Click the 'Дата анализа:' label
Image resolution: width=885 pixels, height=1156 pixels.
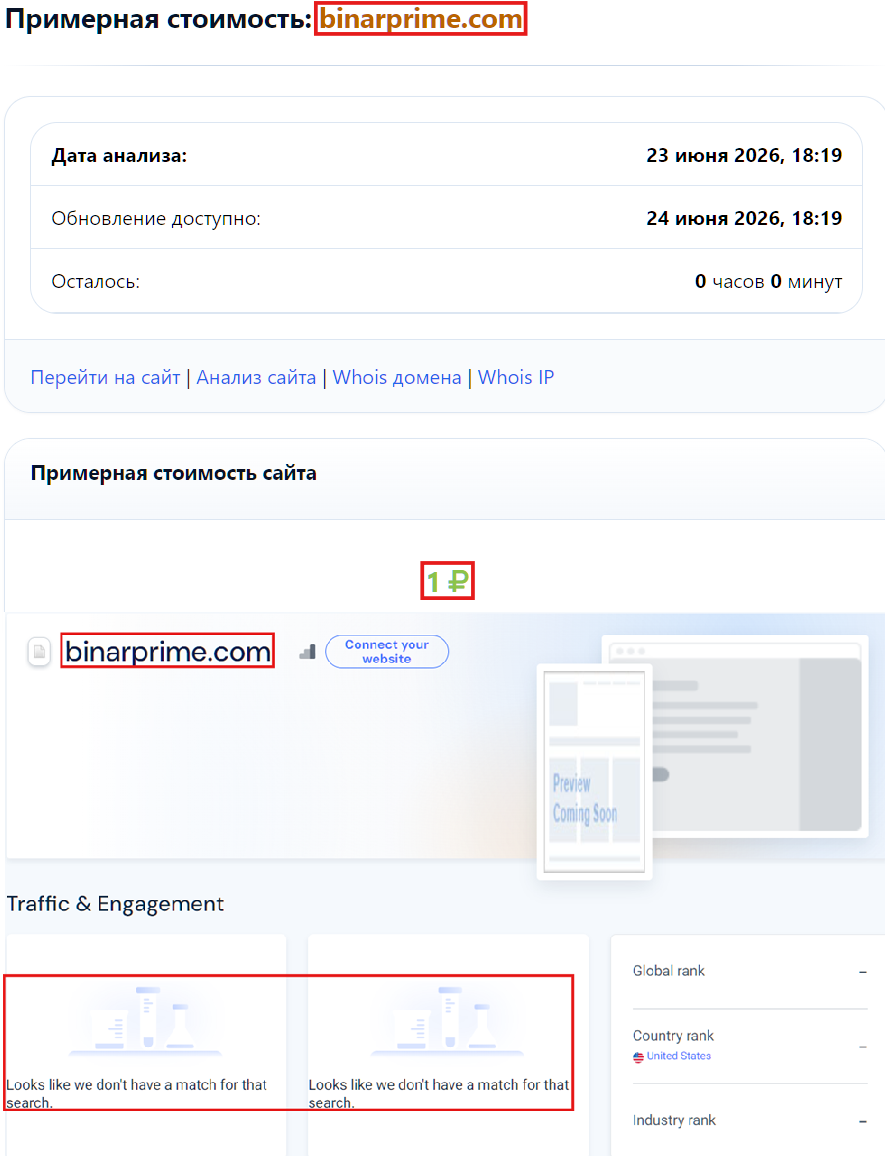pyautogui.click(x=119, y=156)
